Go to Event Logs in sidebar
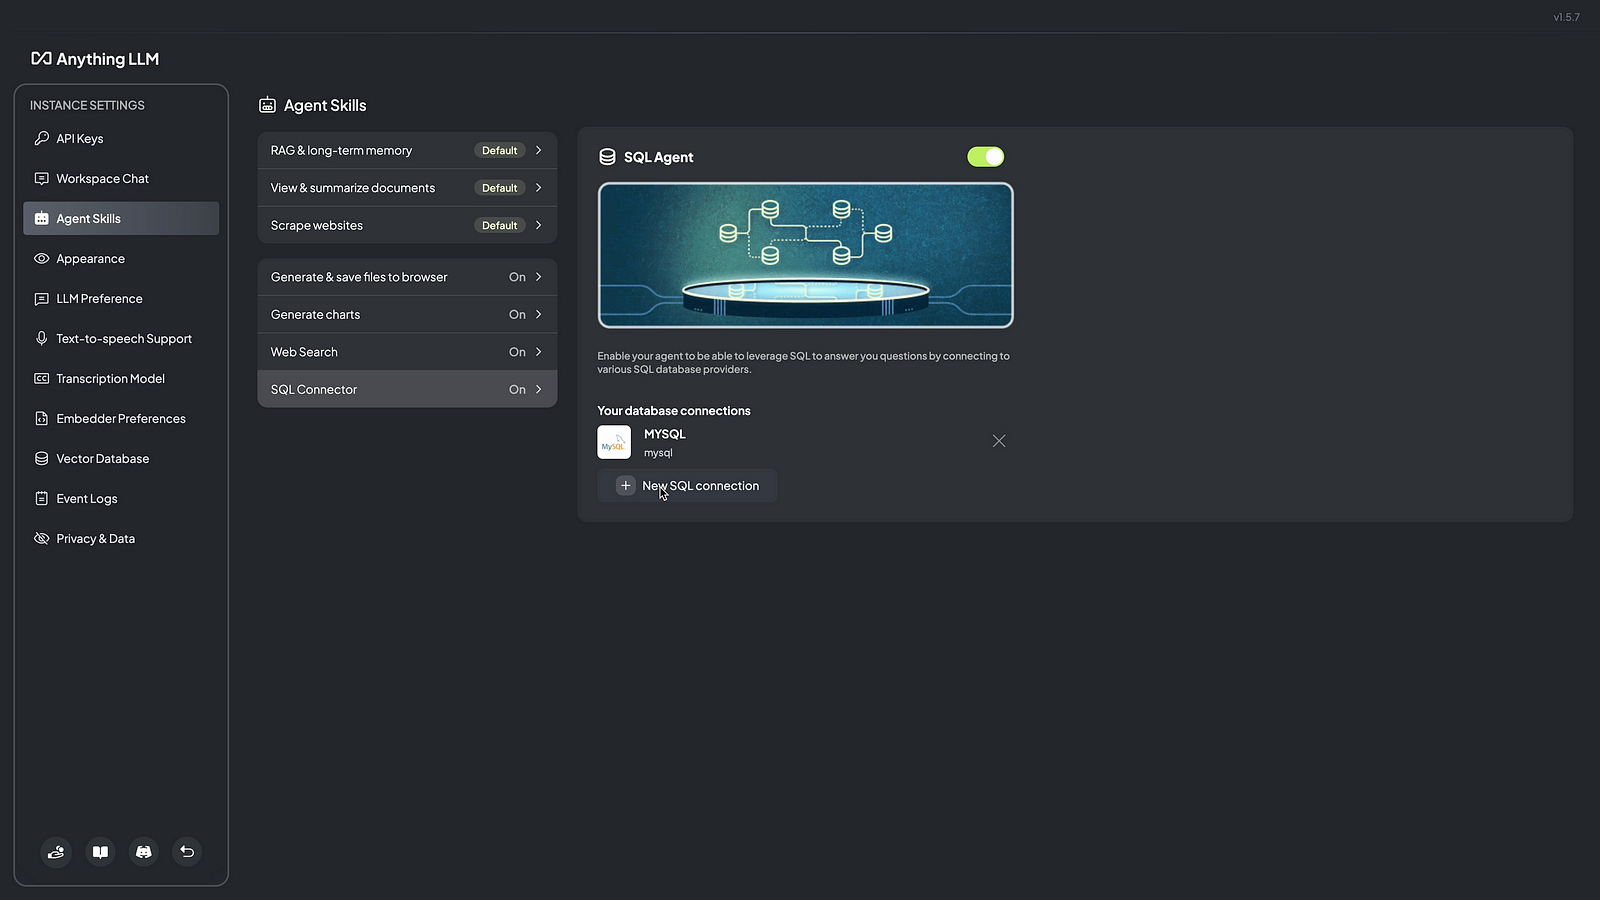 (x=87, y=499)
